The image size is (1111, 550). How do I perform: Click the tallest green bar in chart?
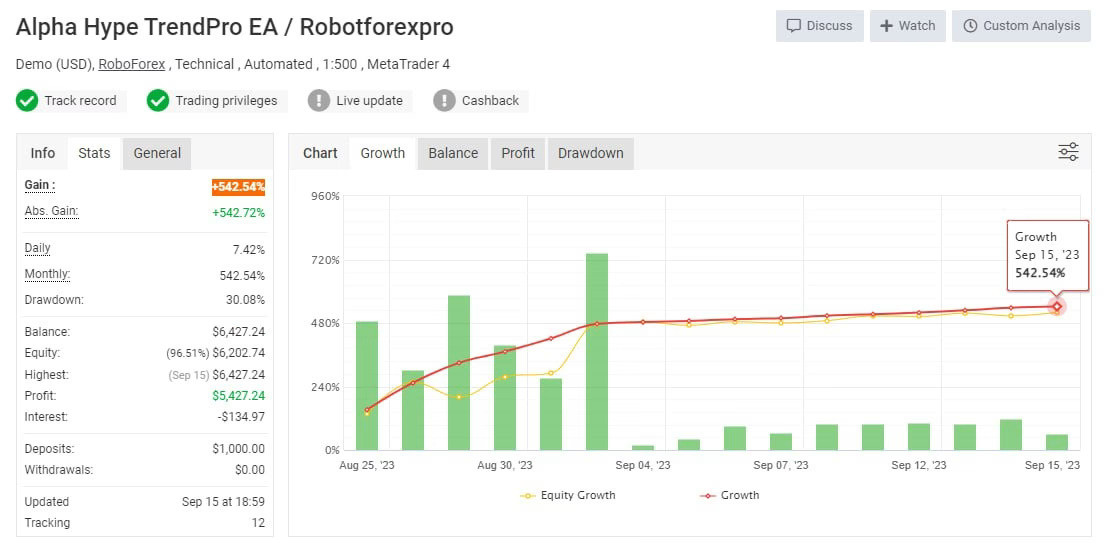[597, 350]
